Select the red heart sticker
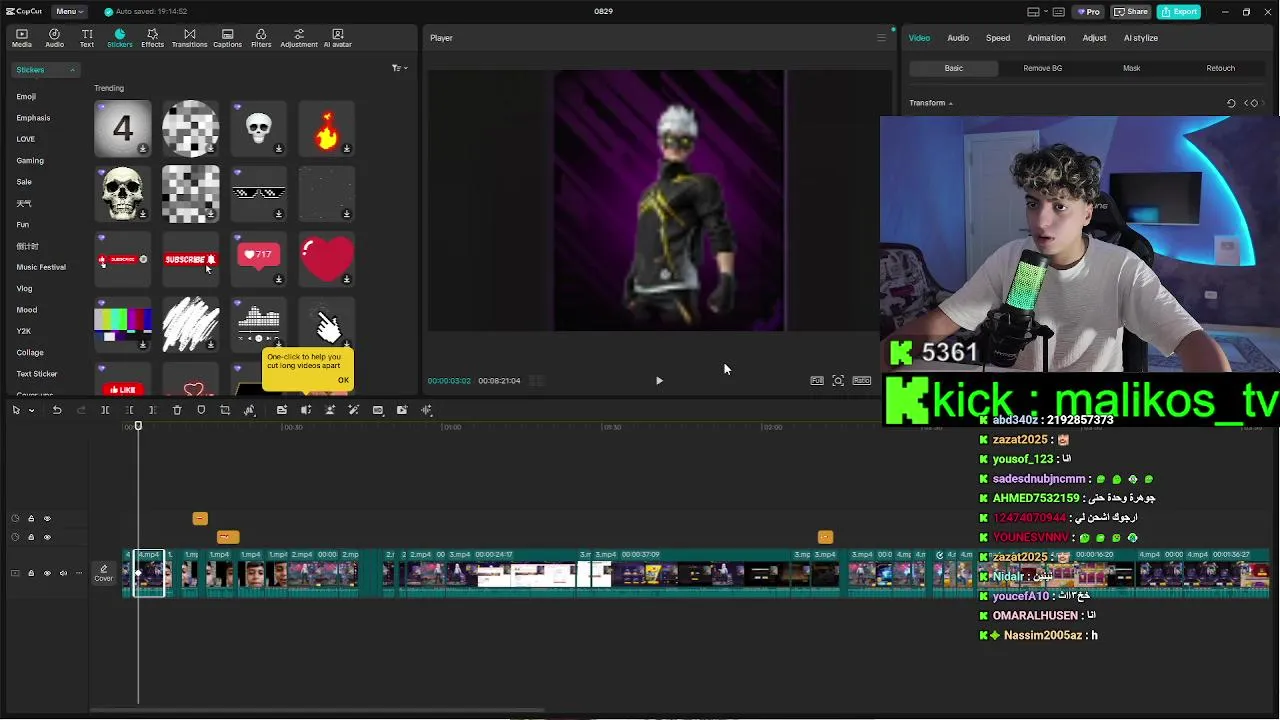Viewport: 1280px width, 720px height. pos(327,260)
